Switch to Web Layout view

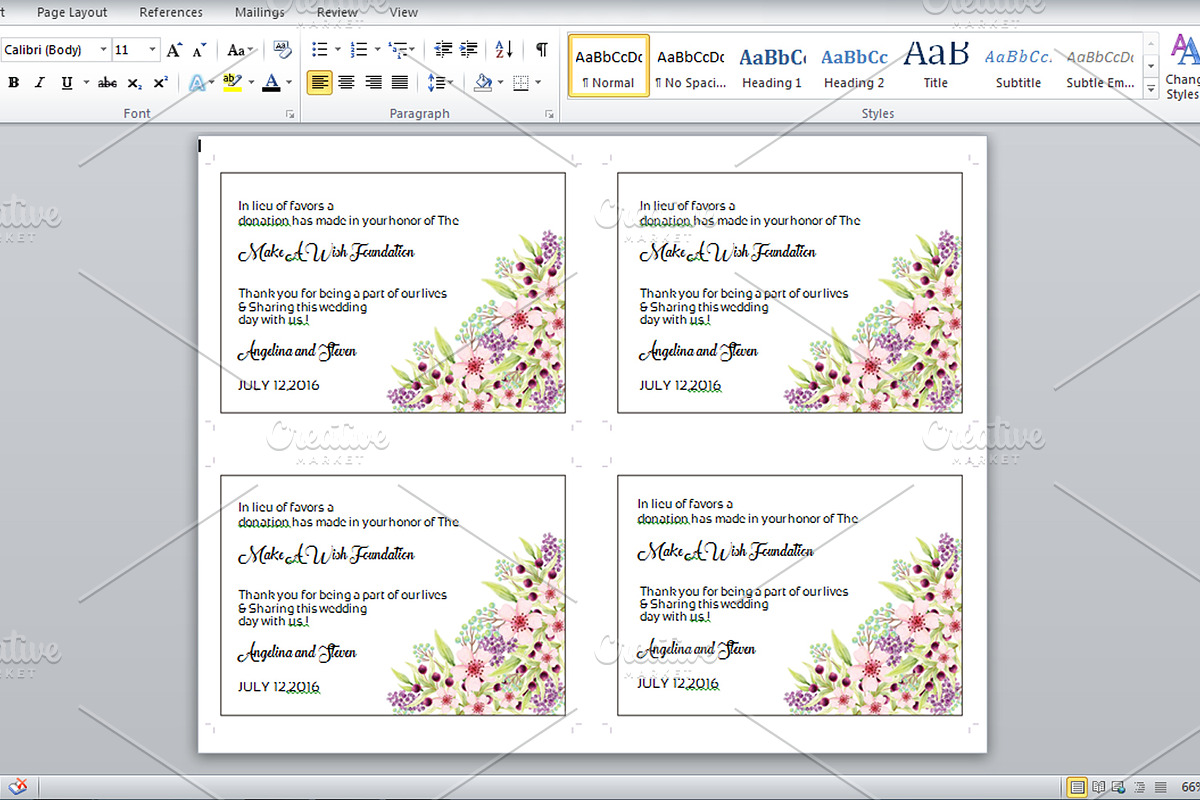pos(1119,787)
